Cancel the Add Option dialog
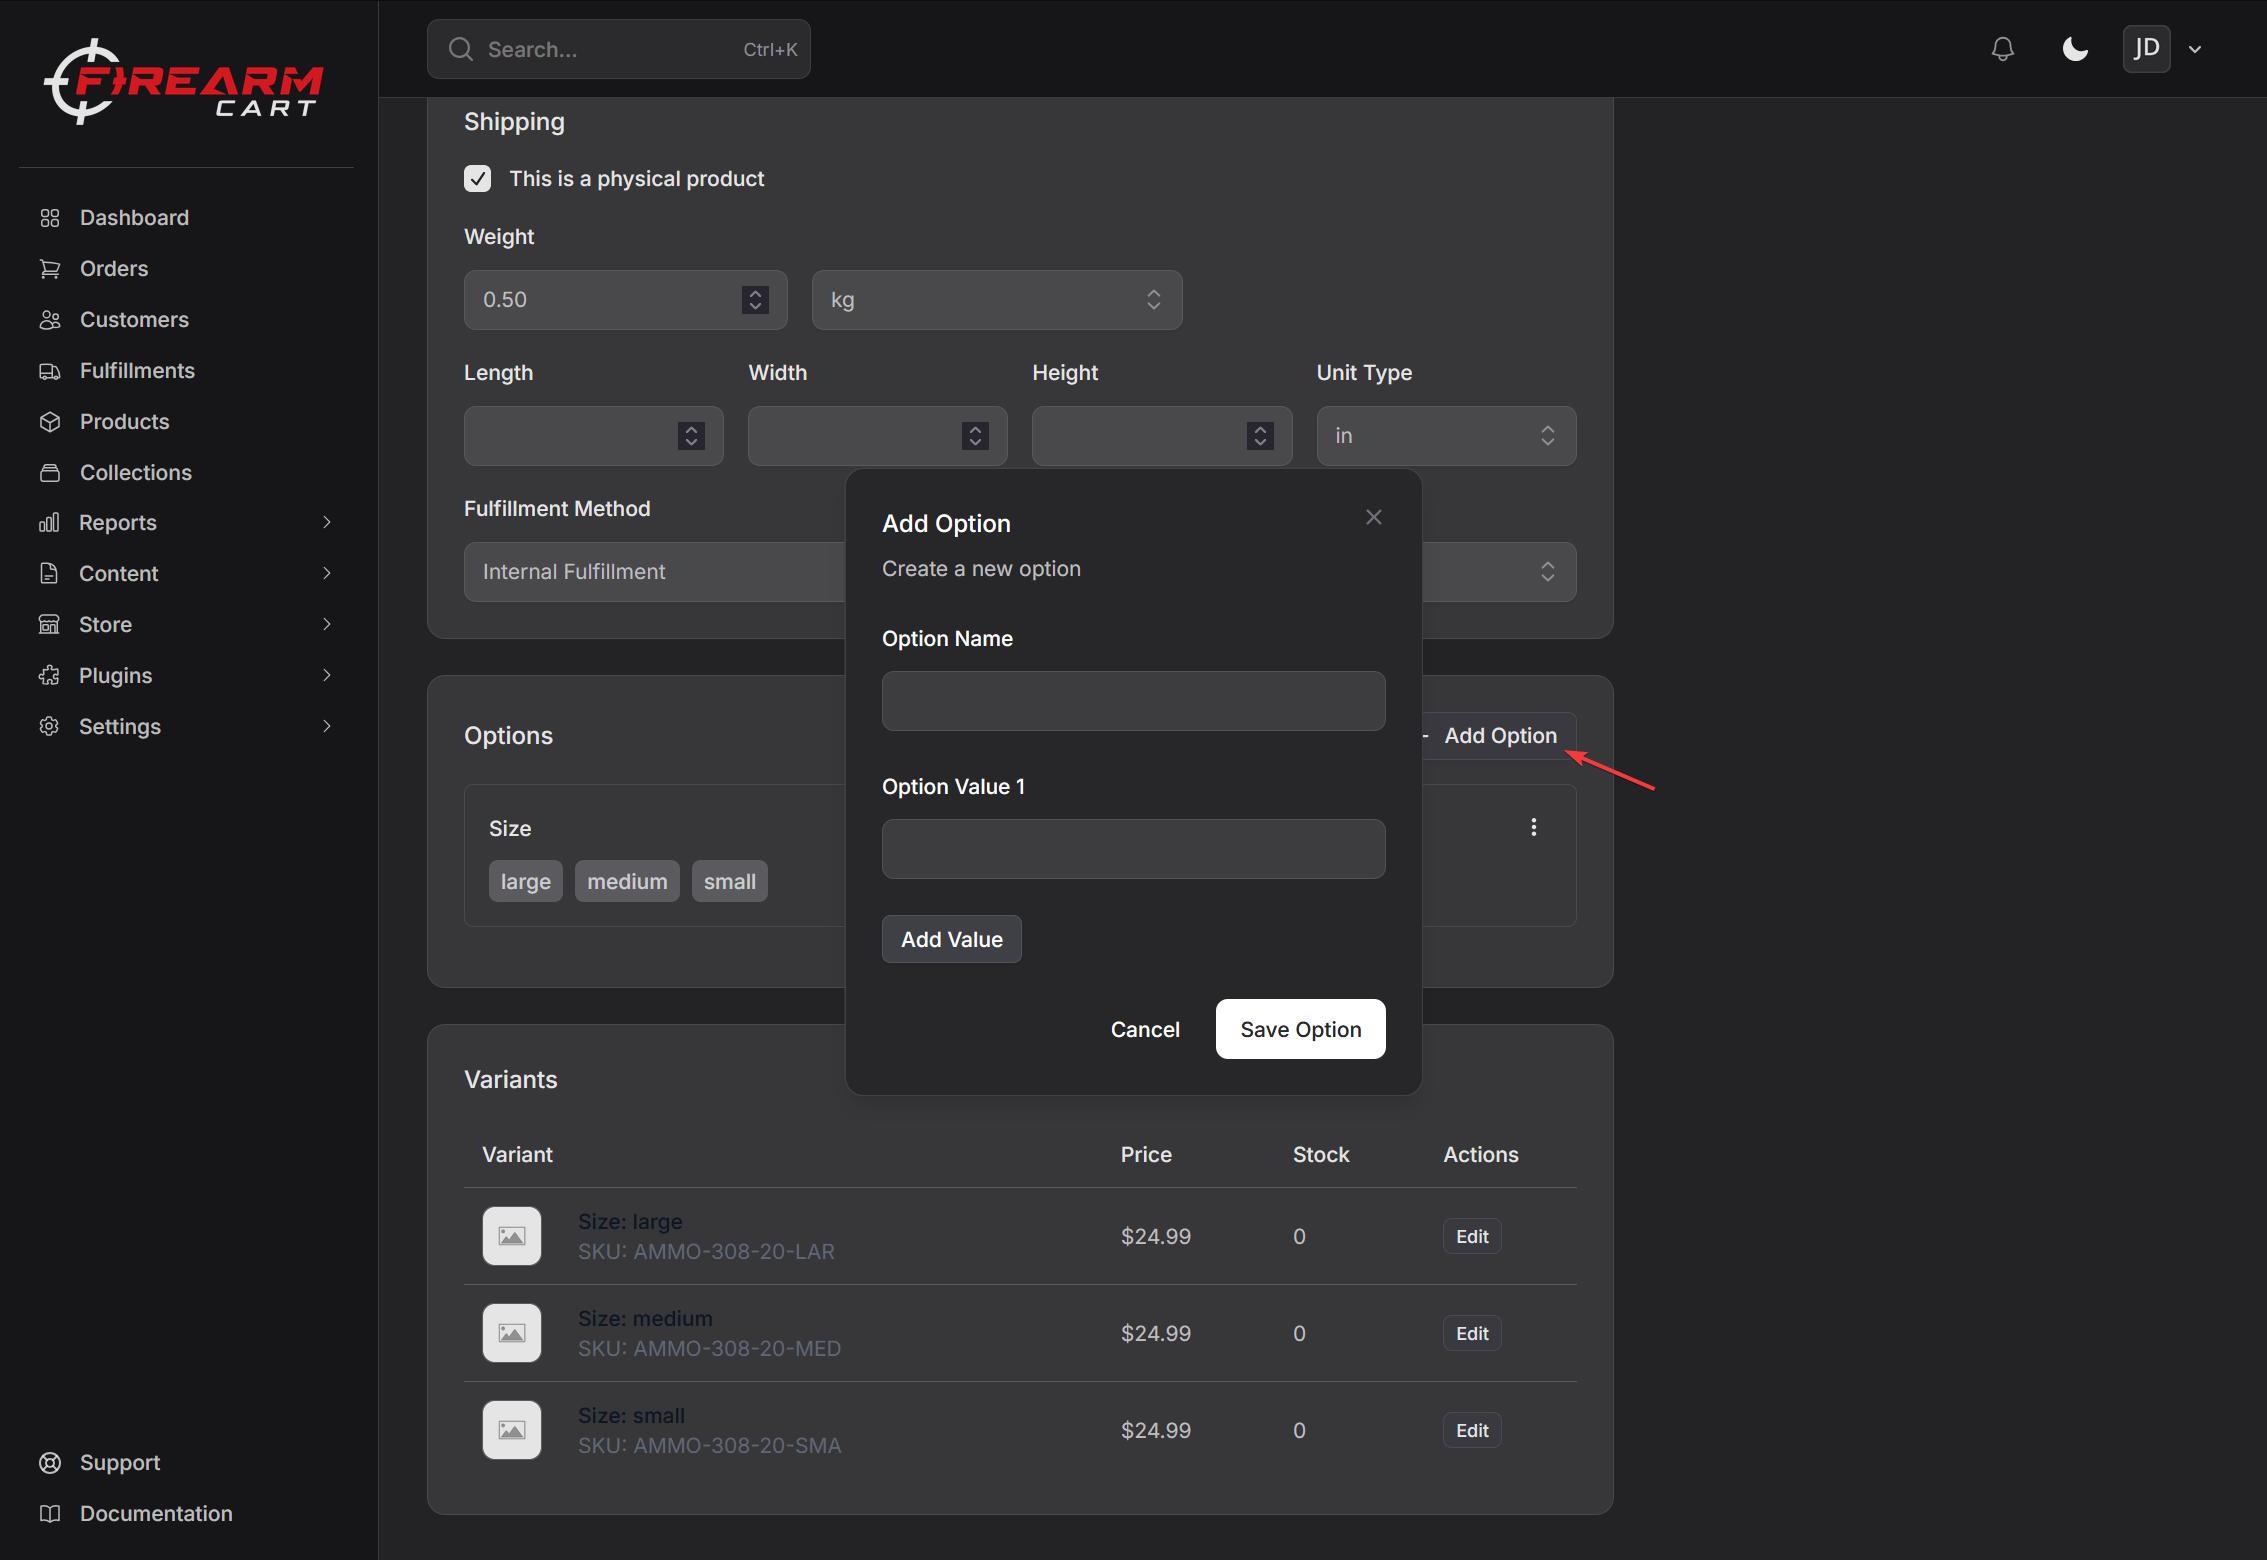The width and height of the screenshot is (2267, 1560). (x=1145, y=1029)
